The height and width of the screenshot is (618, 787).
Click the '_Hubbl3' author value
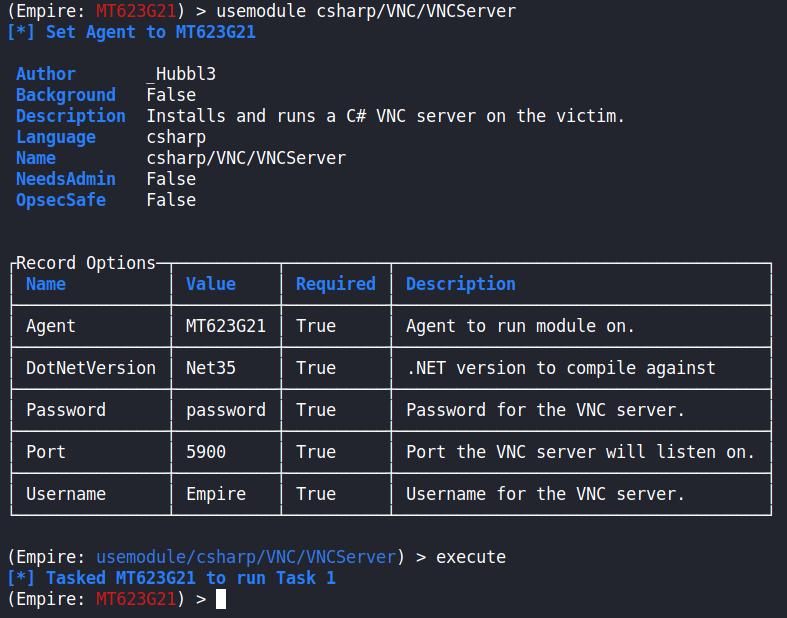[181, 74]
